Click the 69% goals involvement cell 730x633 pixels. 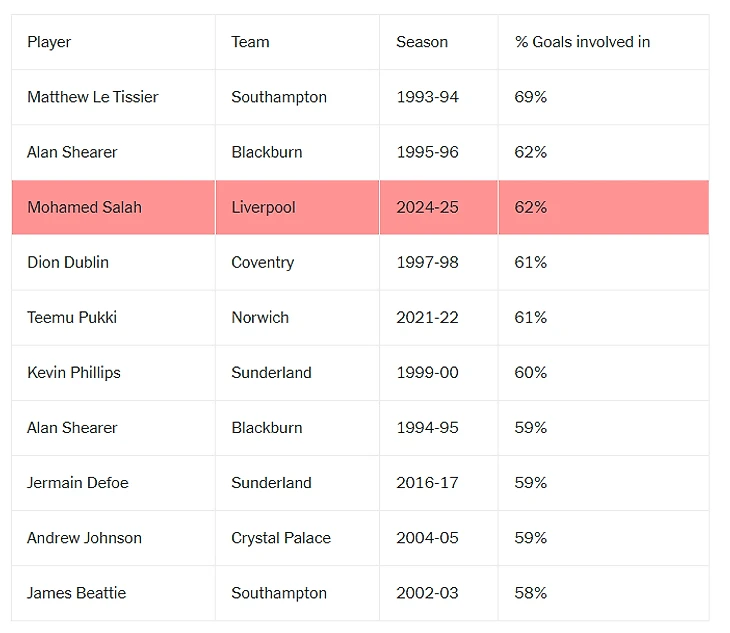531,97
